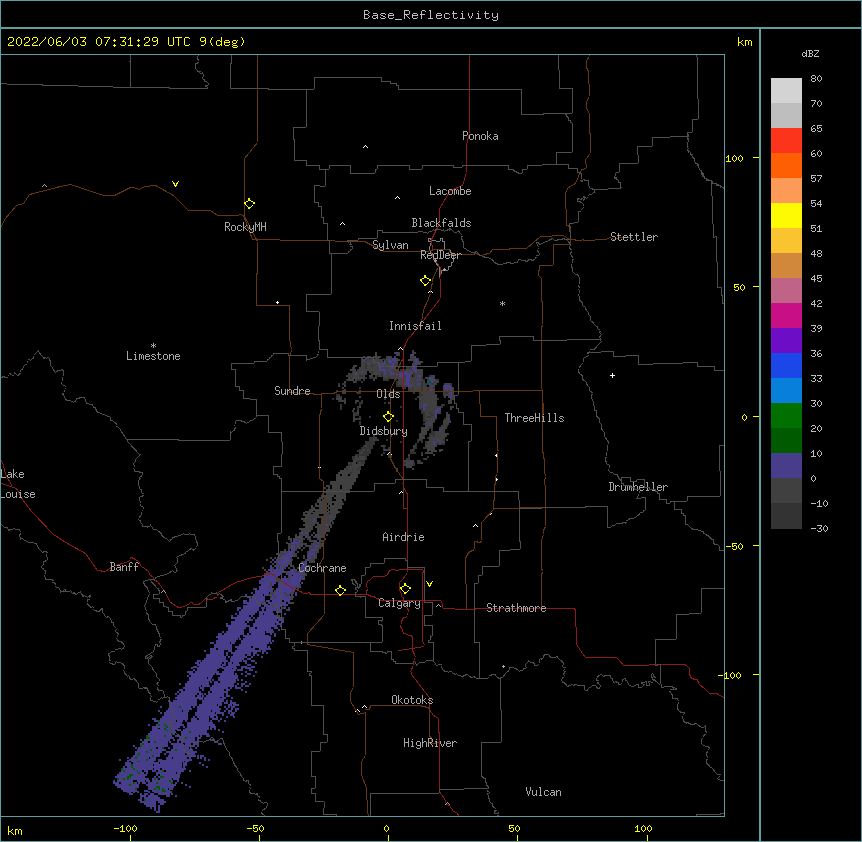Click the yellow diamond marker above RockyMH

[x=249, y=204]
